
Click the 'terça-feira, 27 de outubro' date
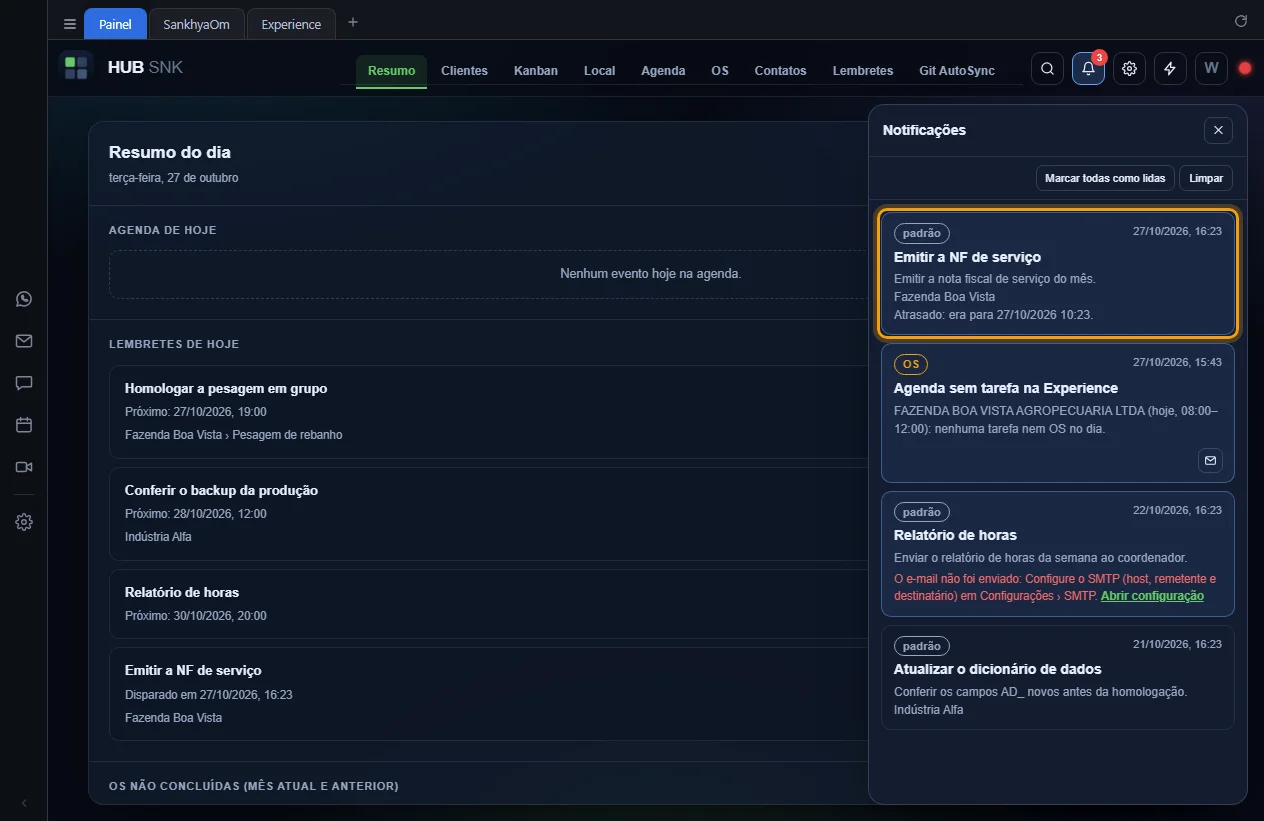click(x=174, y=178)
